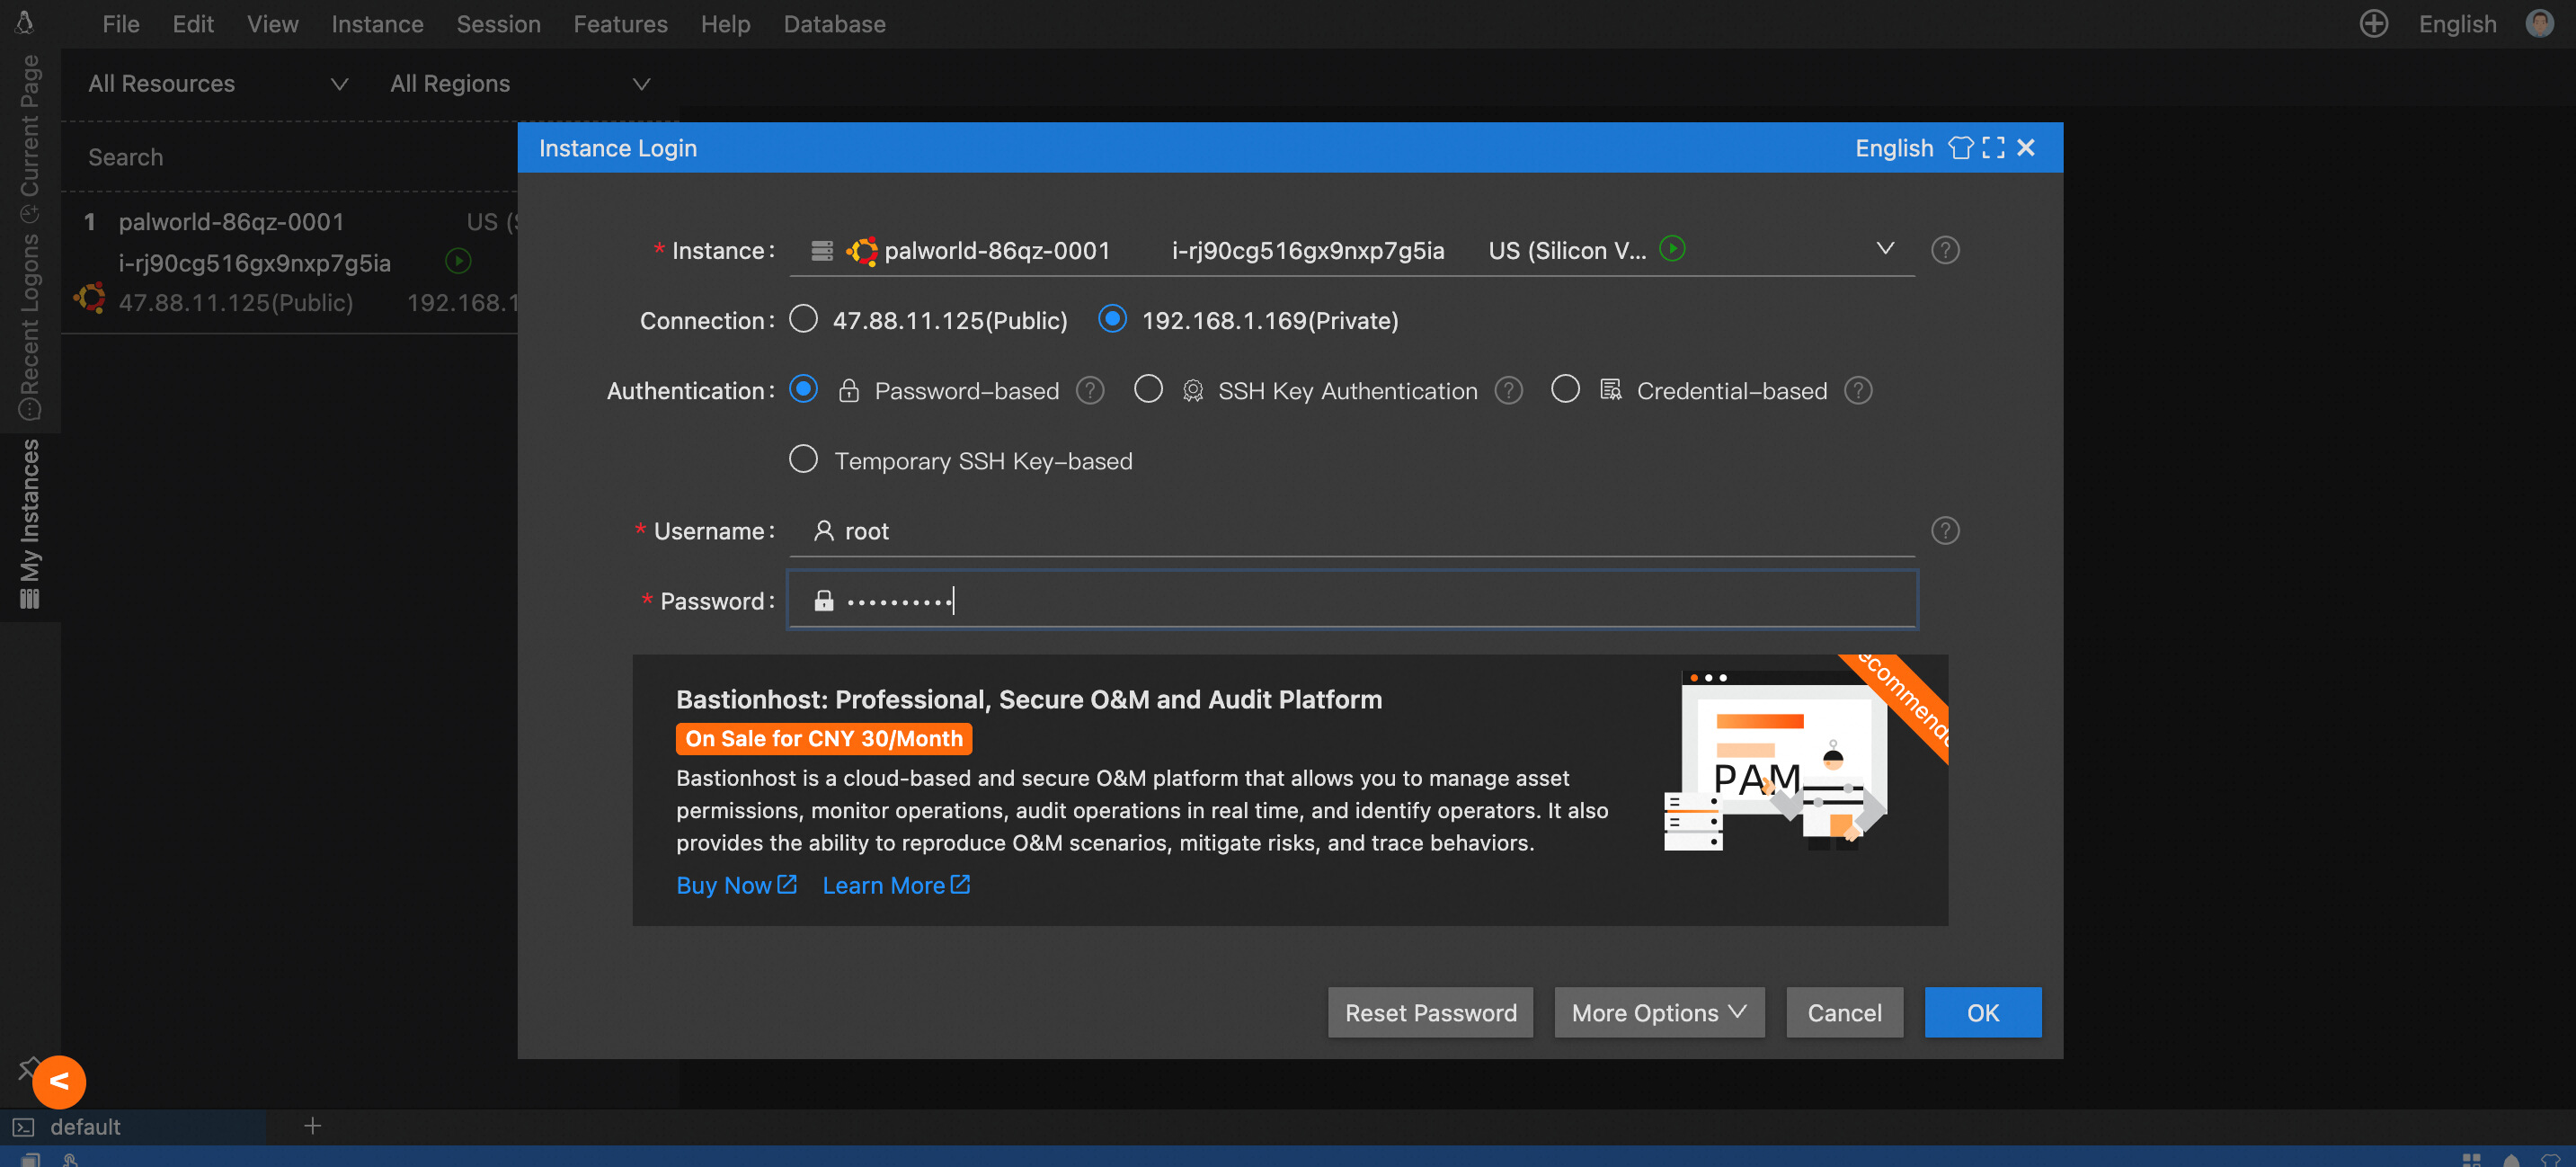Image resolution: width=2576 pixels, height=1167 pixels.
Task: Choose Temporary SSH Key-based authentication
Action: click(x=803, y=459)
